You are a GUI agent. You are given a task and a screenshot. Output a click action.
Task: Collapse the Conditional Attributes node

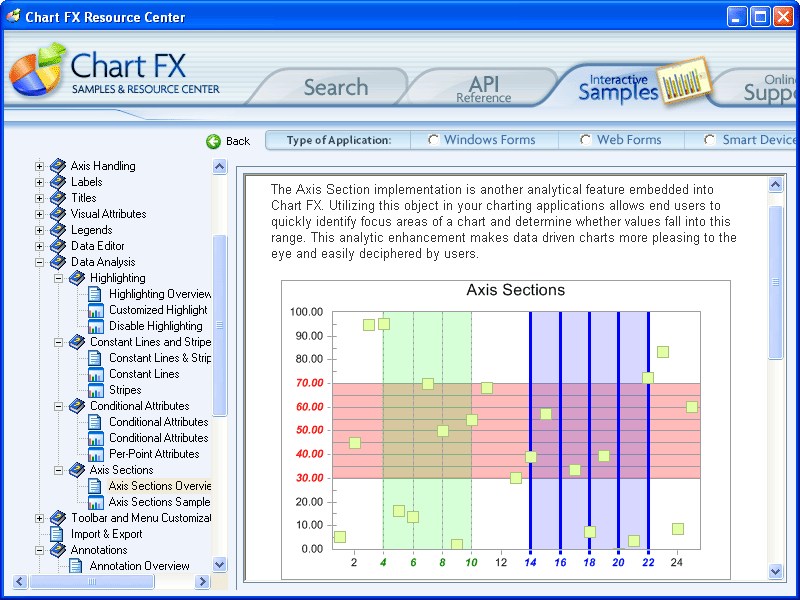(59, 407)
